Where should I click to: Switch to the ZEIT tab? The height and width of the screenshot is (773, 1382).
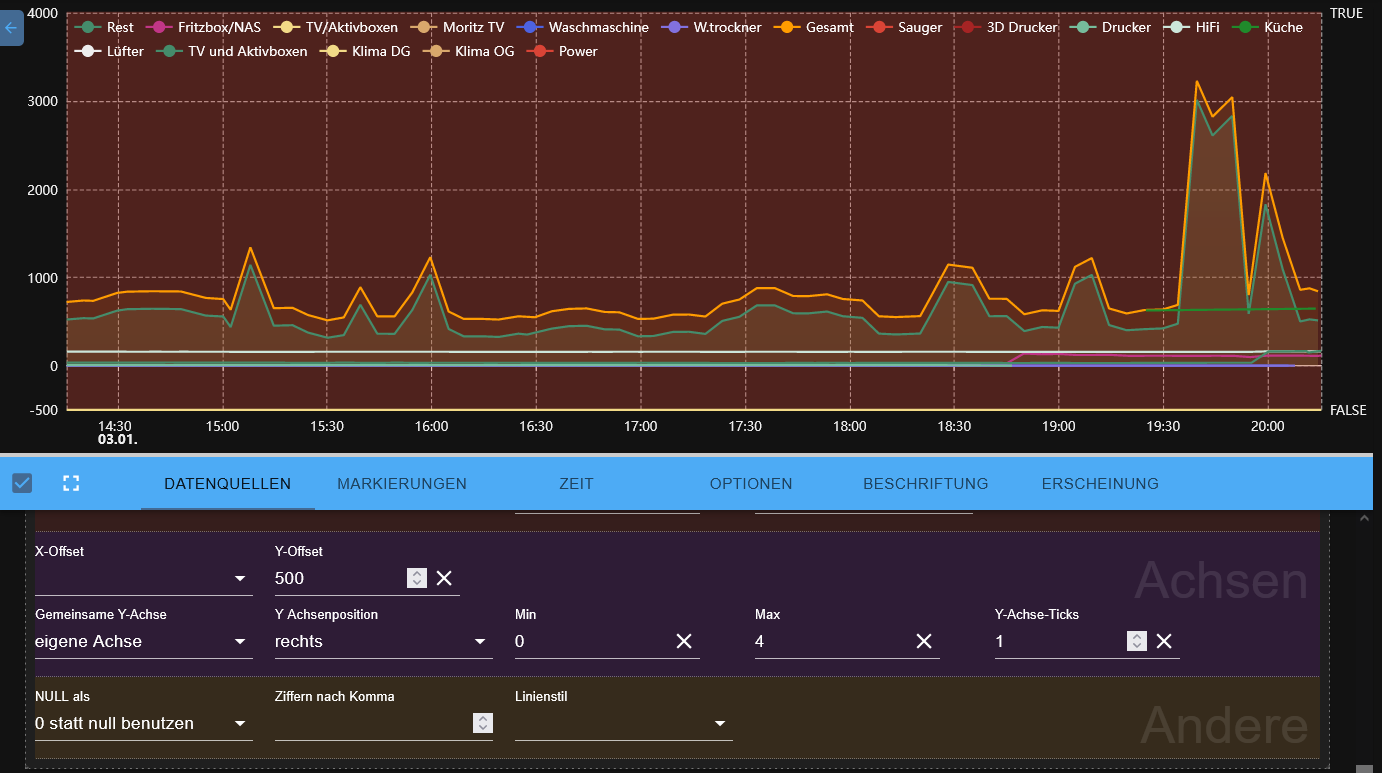pos(576,484)
